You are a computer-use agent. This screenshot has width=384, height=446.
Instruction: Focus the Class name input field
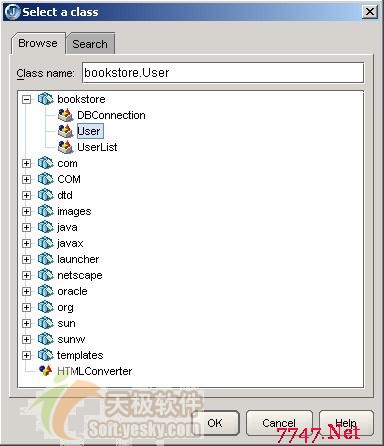click(x=223, y=73)
